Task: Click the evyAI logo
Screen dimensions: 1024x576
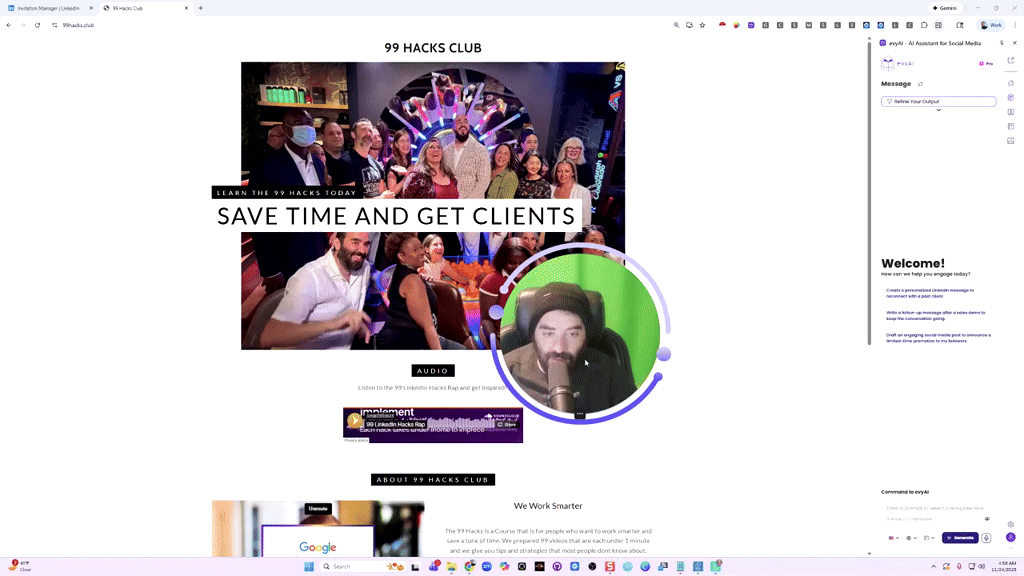Action: click(897, 63)
